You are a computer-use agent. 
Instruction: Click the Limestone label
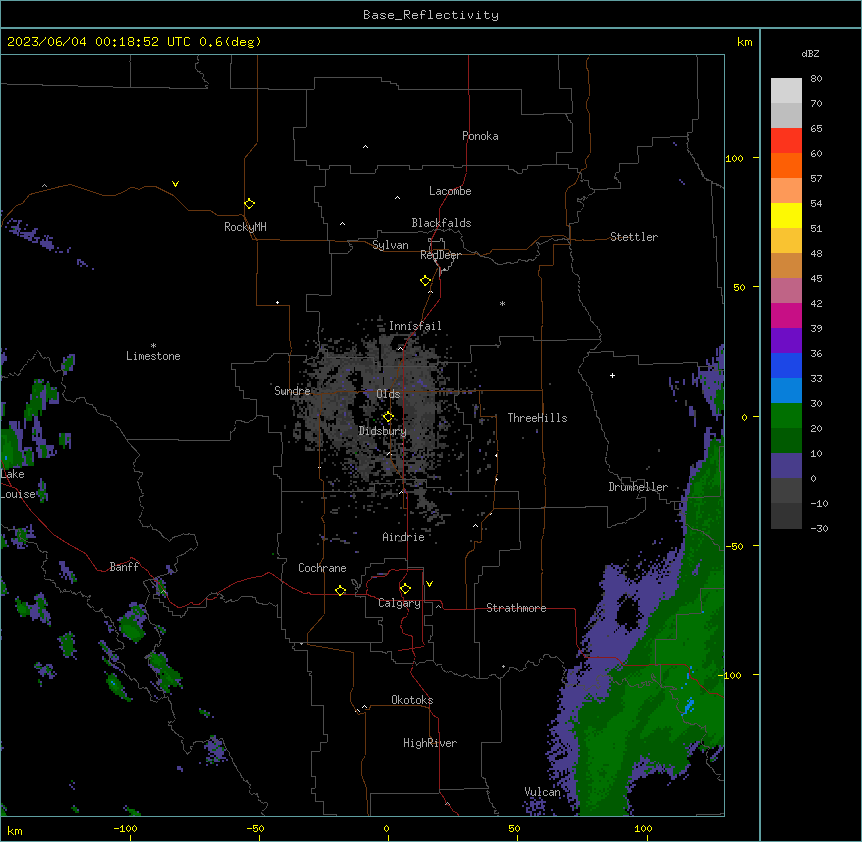coord(153,356)
